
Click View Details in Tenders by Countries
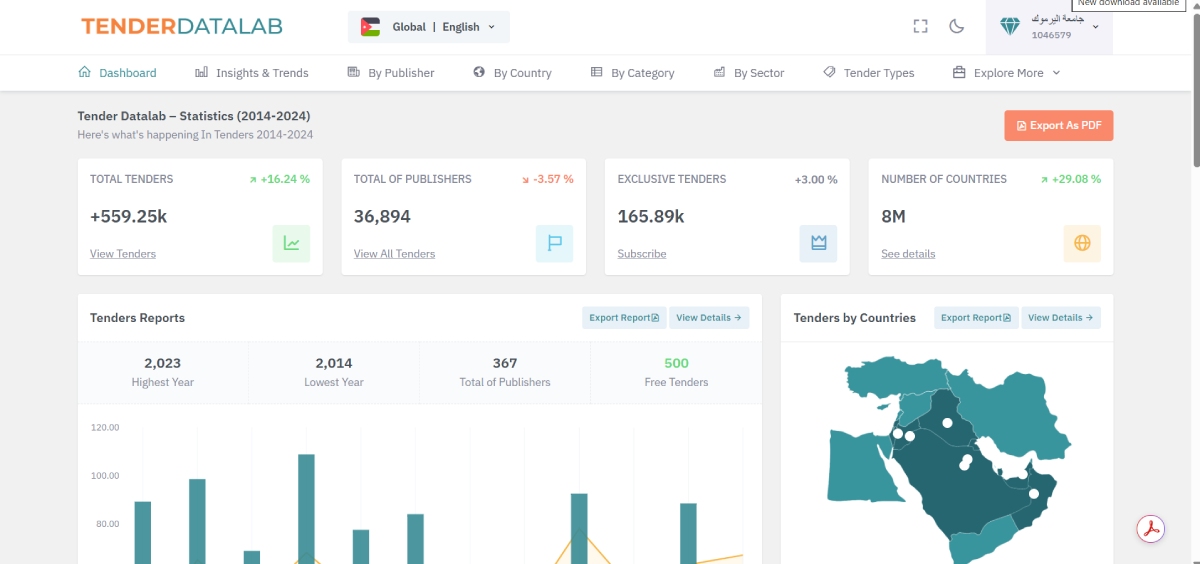(x=1061, y=318)
